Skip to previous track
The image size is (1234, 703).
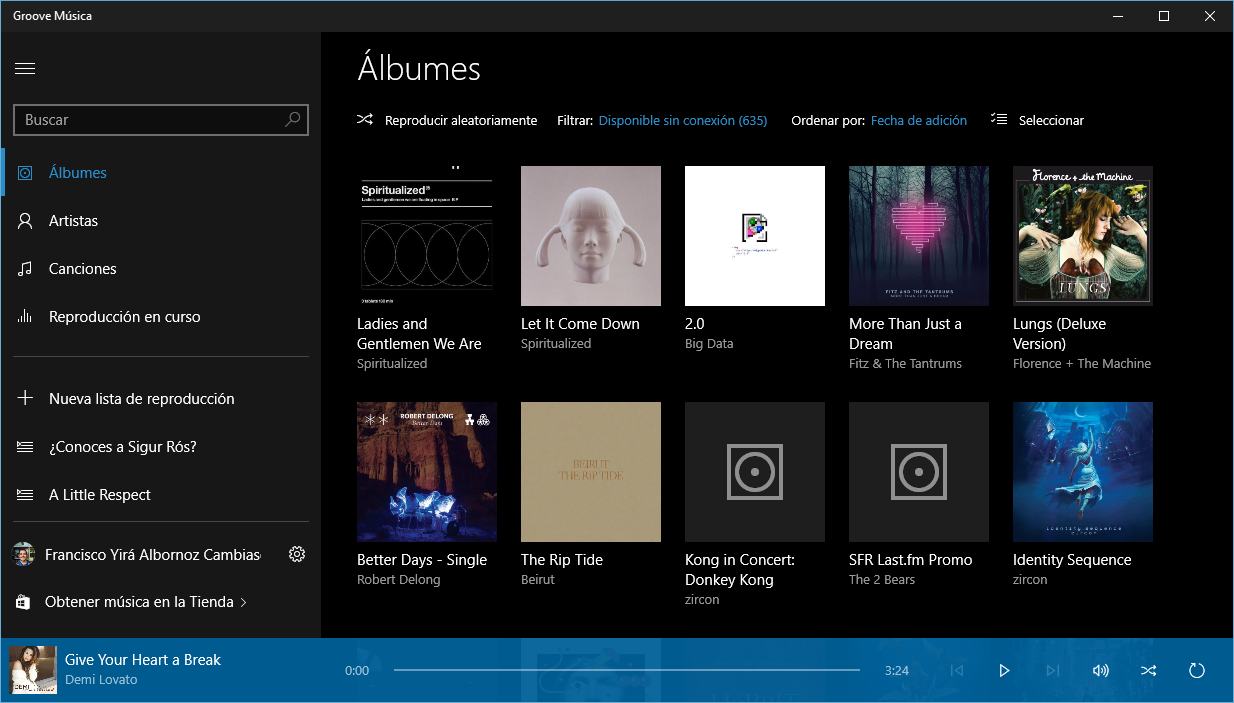pos(956,670)
